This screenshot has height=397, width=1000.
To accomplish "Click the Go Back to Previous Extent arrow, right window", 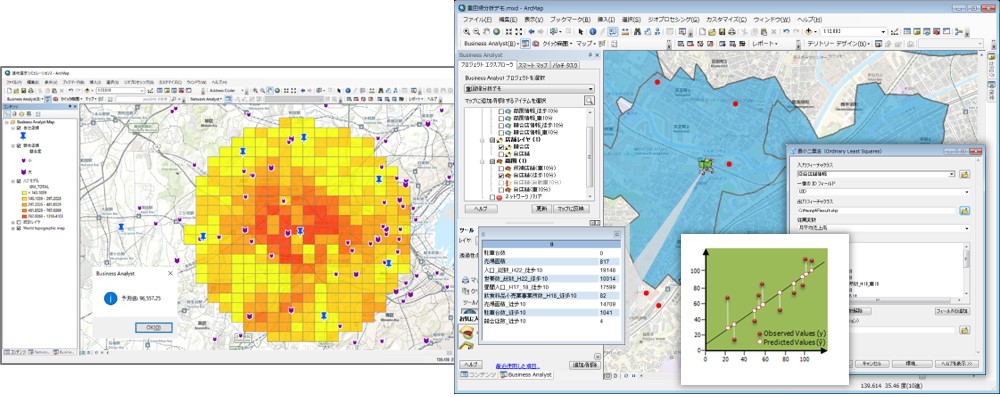I will pos(531,31).
